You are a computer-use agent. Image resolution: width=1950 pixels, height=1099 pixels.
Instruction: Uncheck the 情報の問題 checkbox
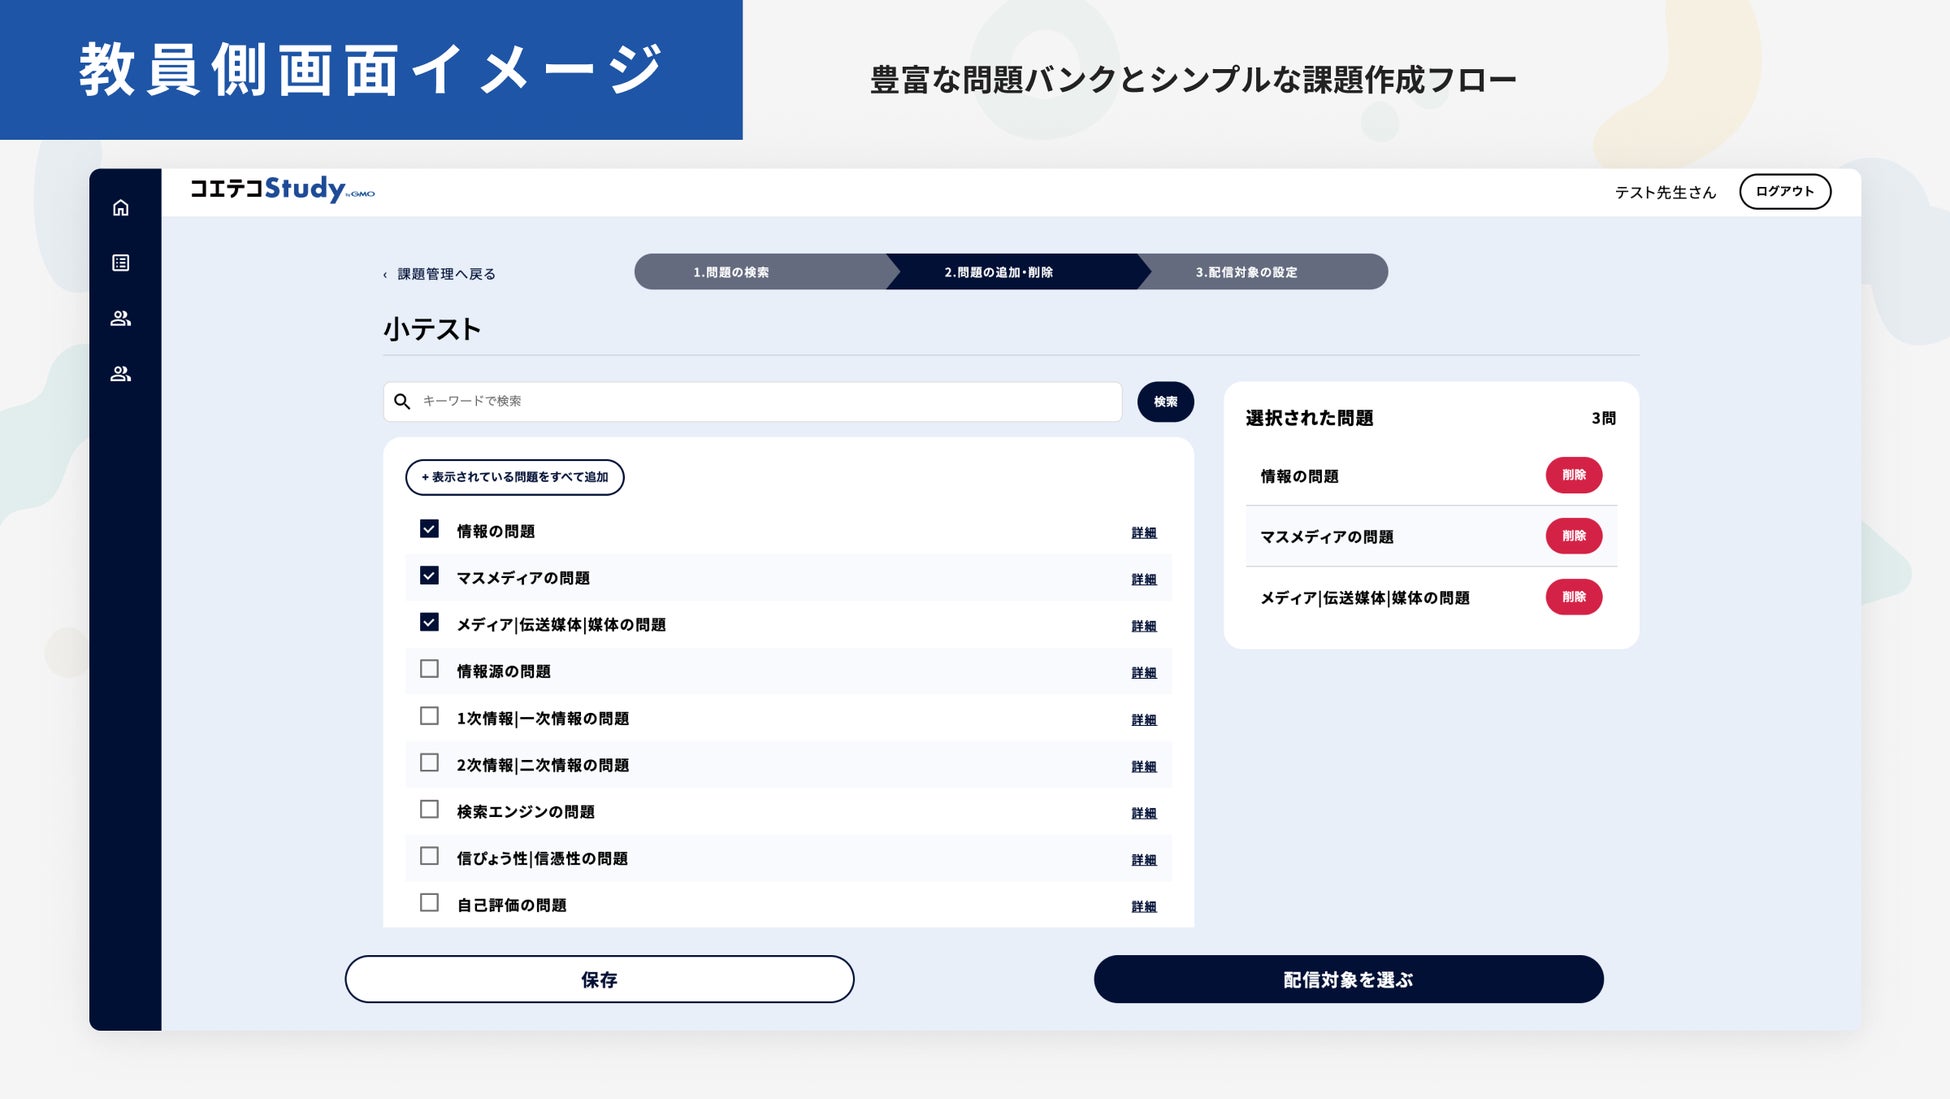(x=429, y=529)
